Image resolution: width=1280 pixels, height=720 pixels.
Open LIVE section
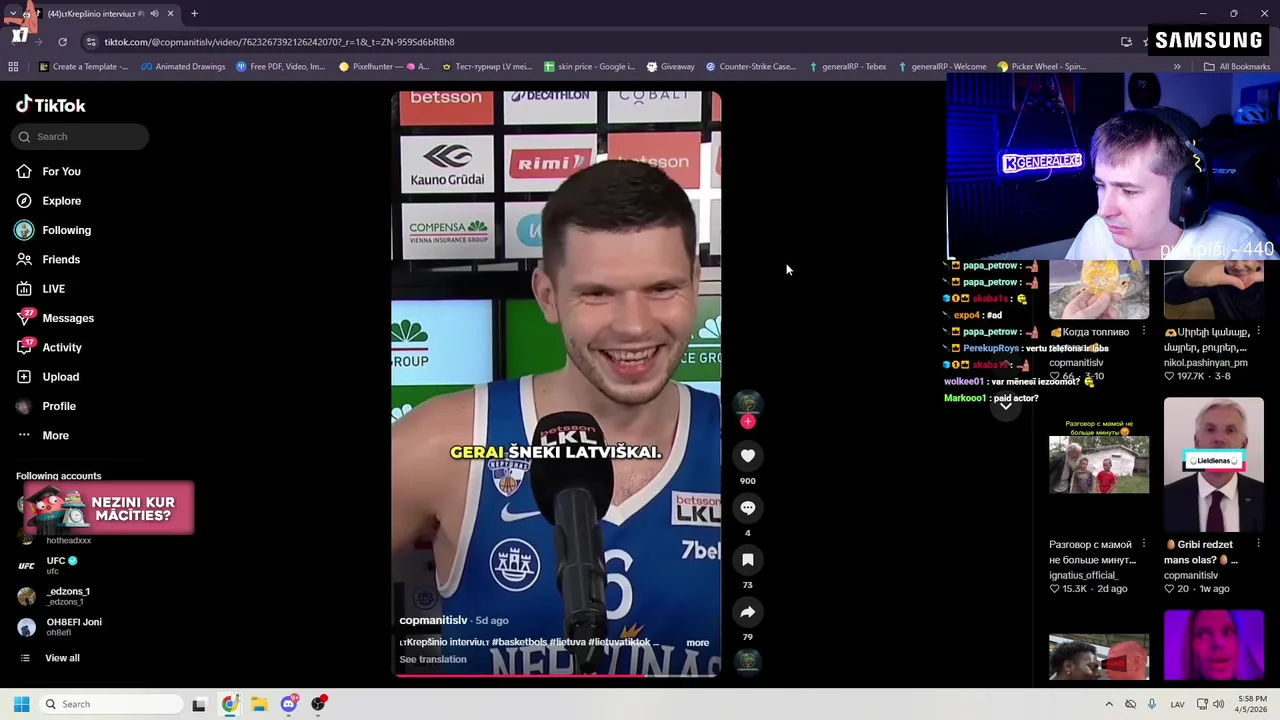tap(53, 289)
